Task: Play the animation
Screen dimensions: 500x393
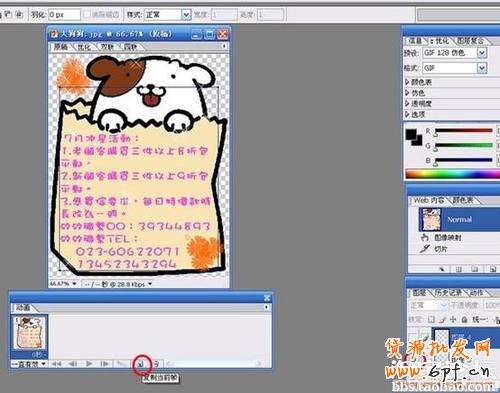Action: coord(89,364)
